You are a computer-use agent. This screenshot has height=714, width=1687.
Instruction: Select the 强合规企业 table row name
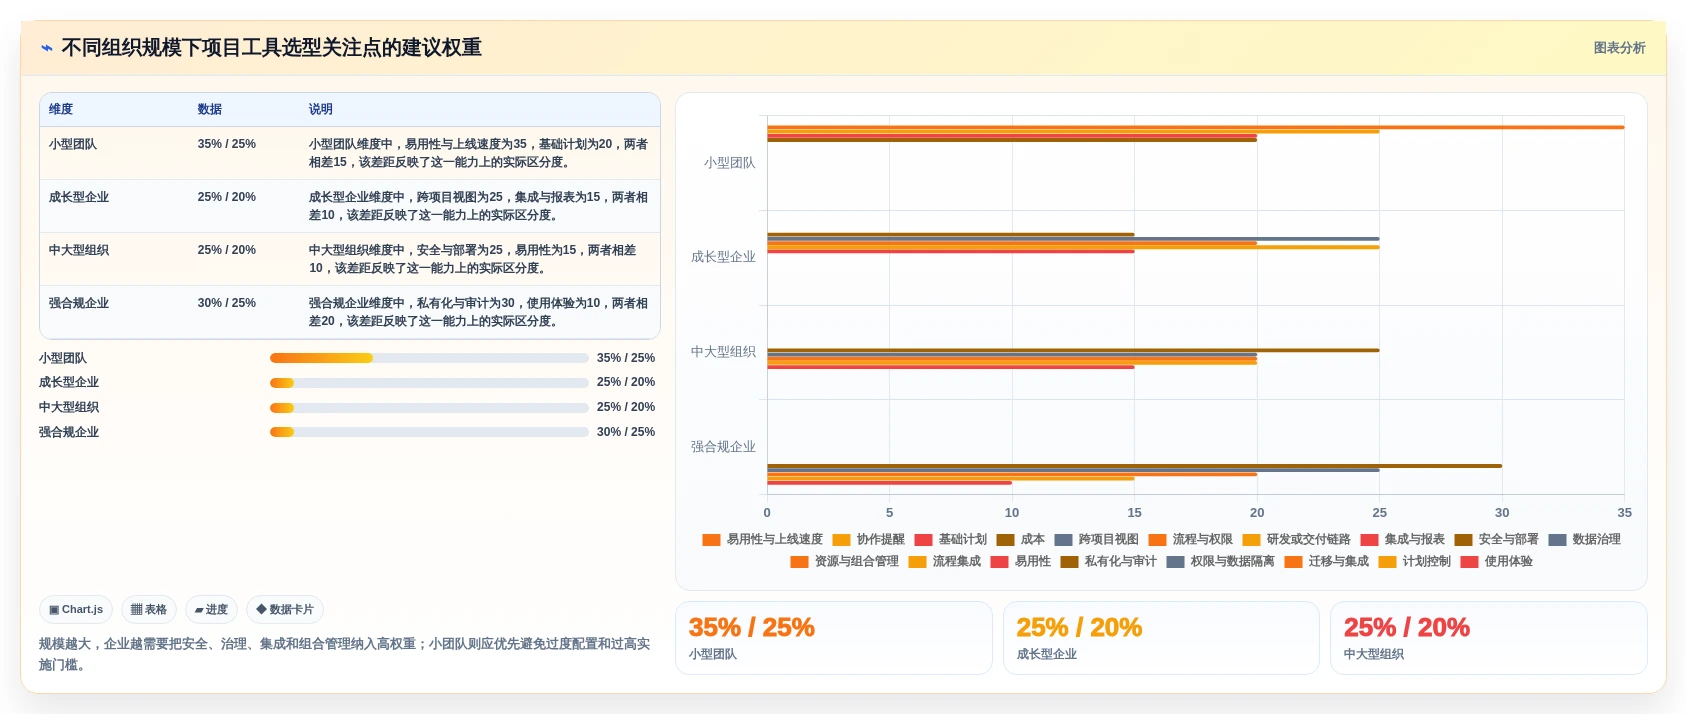[x=79, y=303]
